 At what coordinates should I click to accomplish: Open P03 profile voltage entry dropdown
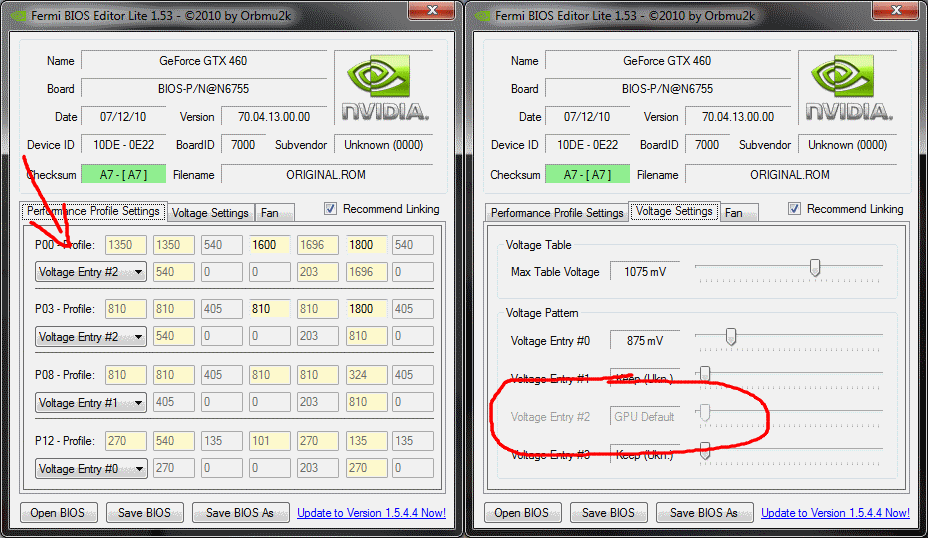91,336
